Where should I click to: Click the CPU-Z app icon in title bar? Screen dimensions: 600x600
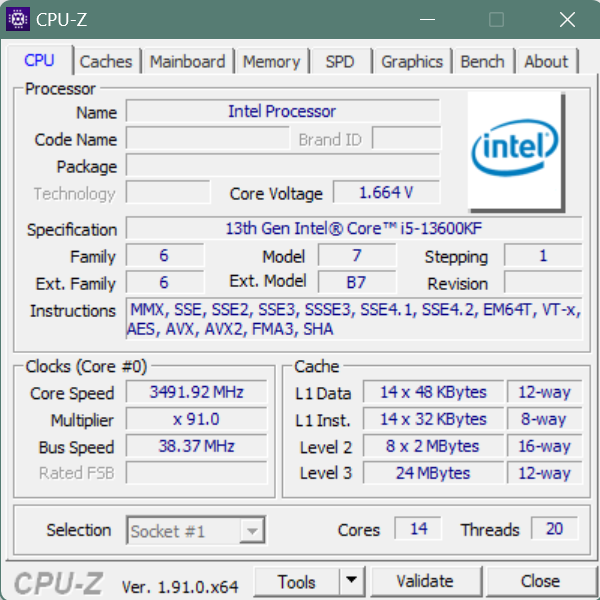18,19
